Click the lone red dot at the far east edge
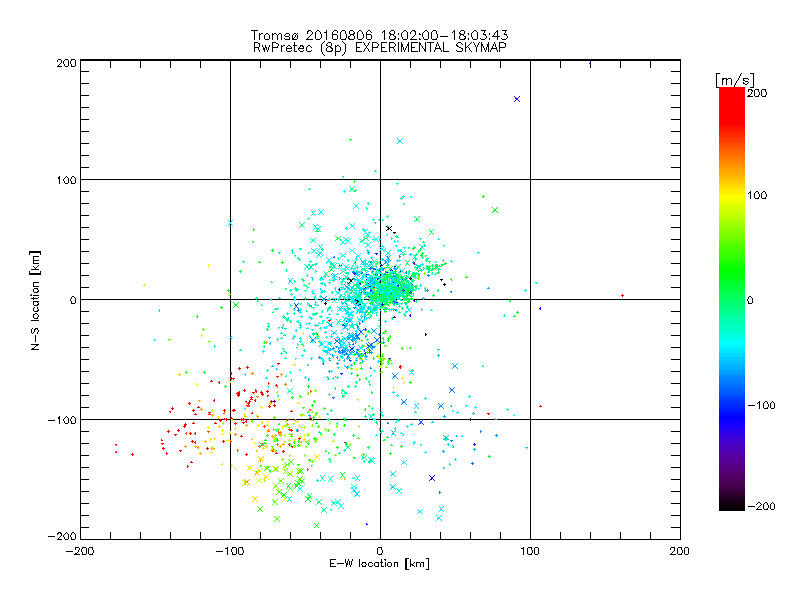Viewport: 800px width, 600px height. tap(622, 295)
